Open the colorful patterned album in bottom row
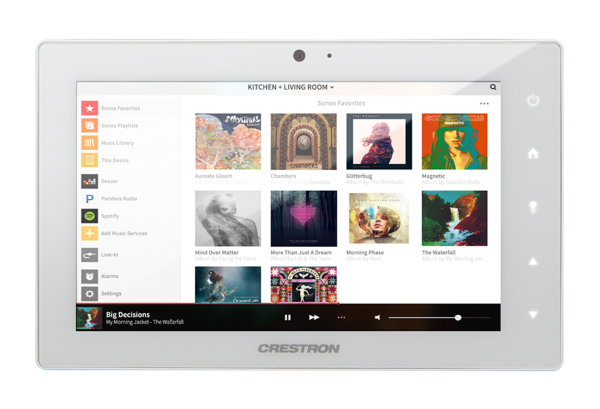Viewport: 600px width, 409px height. [304, 285]
